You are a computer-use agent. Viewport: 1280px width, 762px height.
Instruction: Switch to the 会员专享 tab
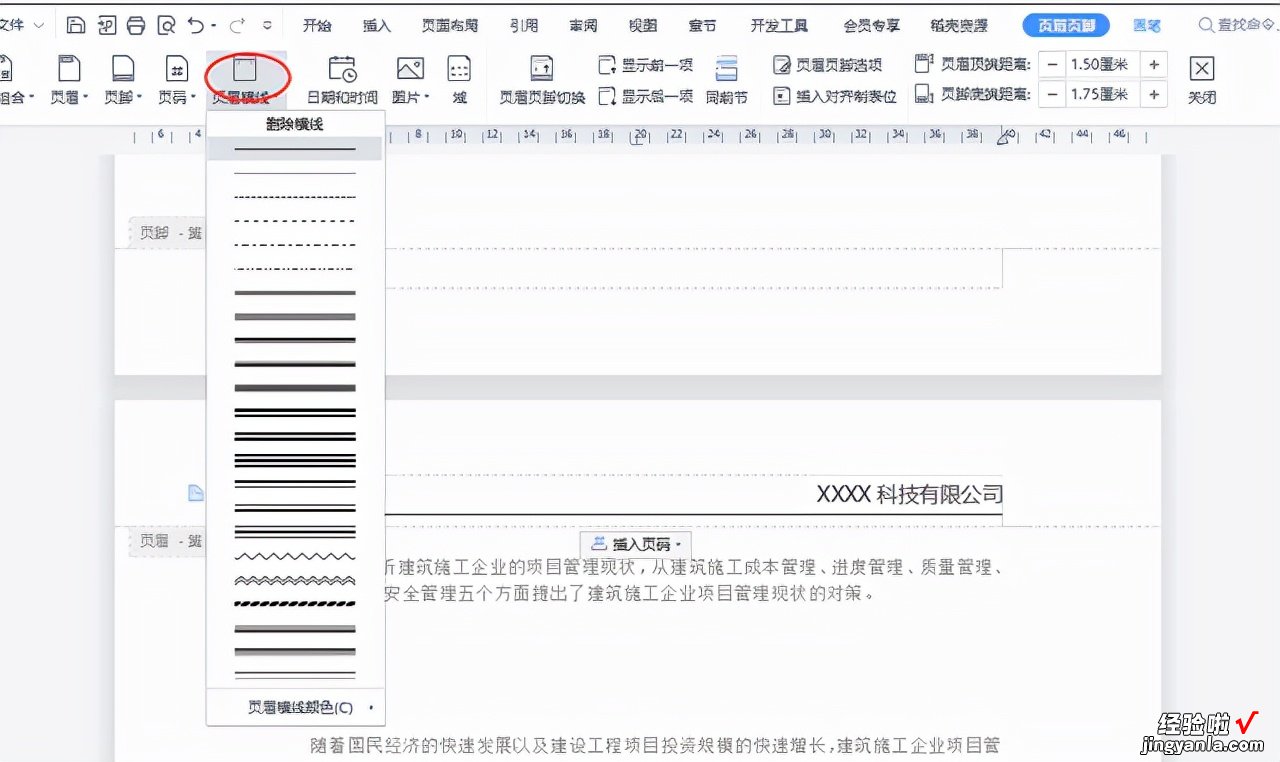(872, 26)
